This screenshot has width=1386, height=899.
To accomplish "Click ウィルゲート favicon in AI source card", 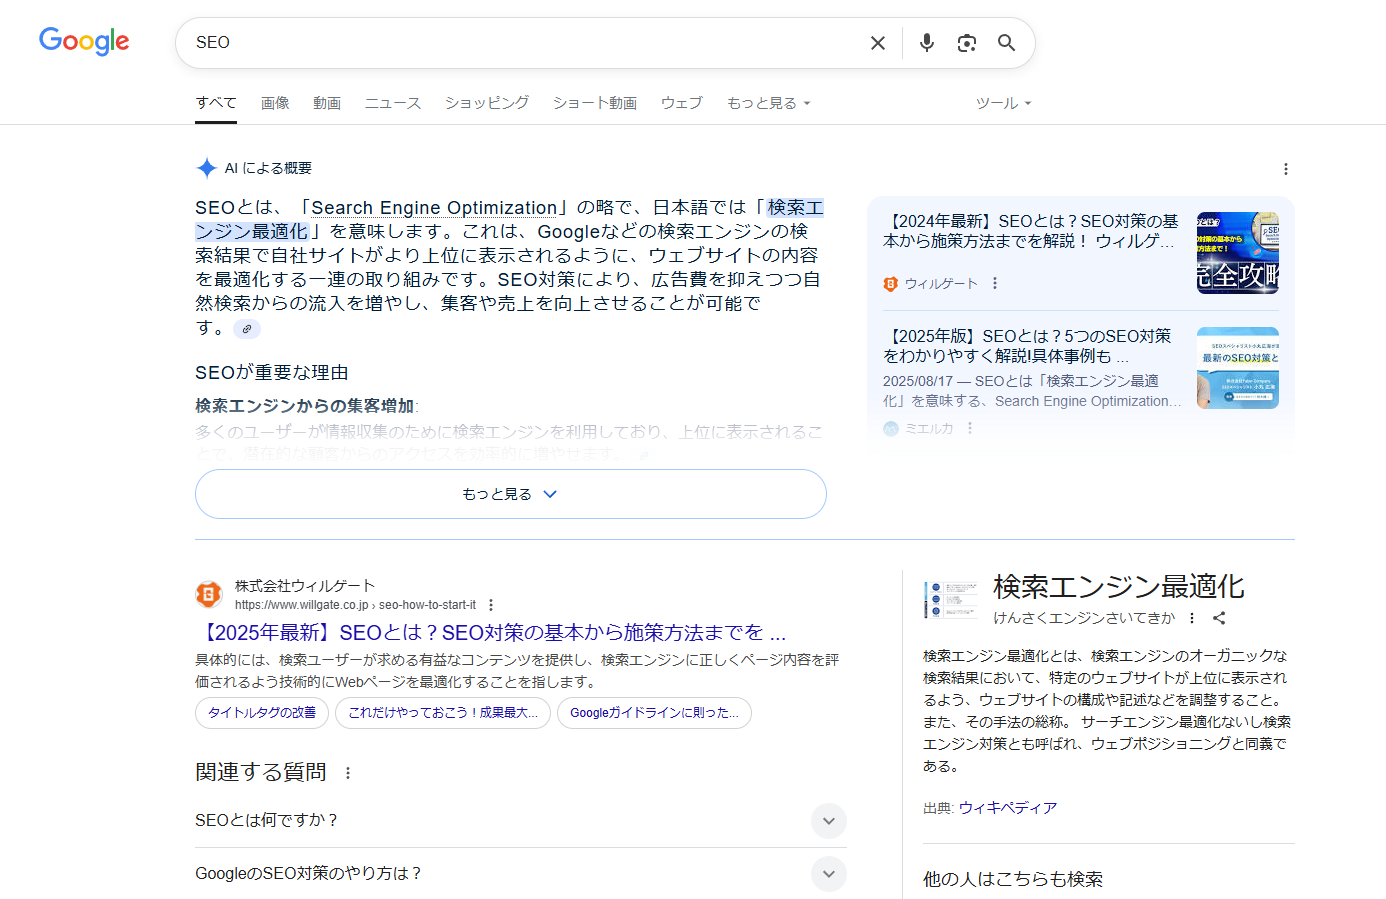I will point(891,284).
